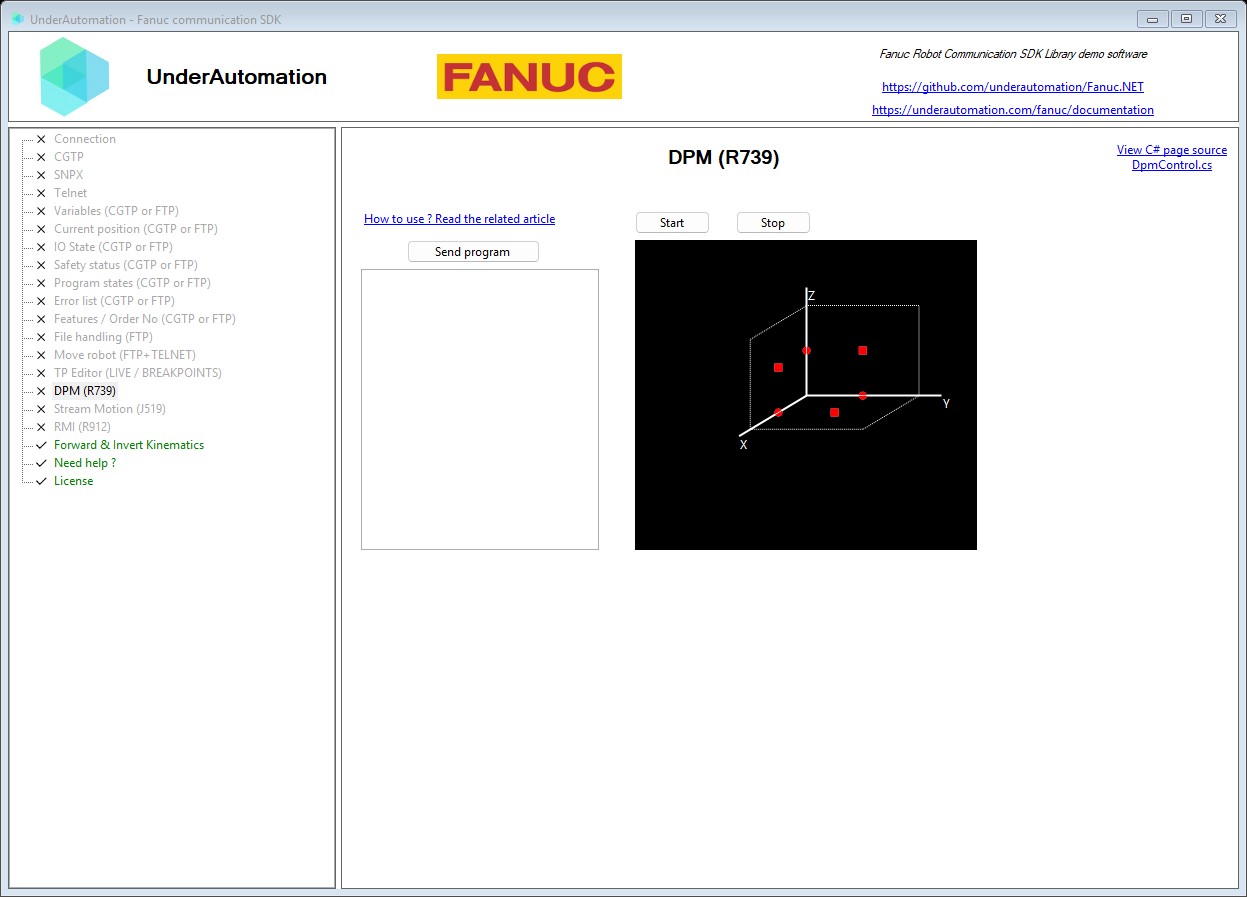Open How to use related article link

tap(459, 219)
